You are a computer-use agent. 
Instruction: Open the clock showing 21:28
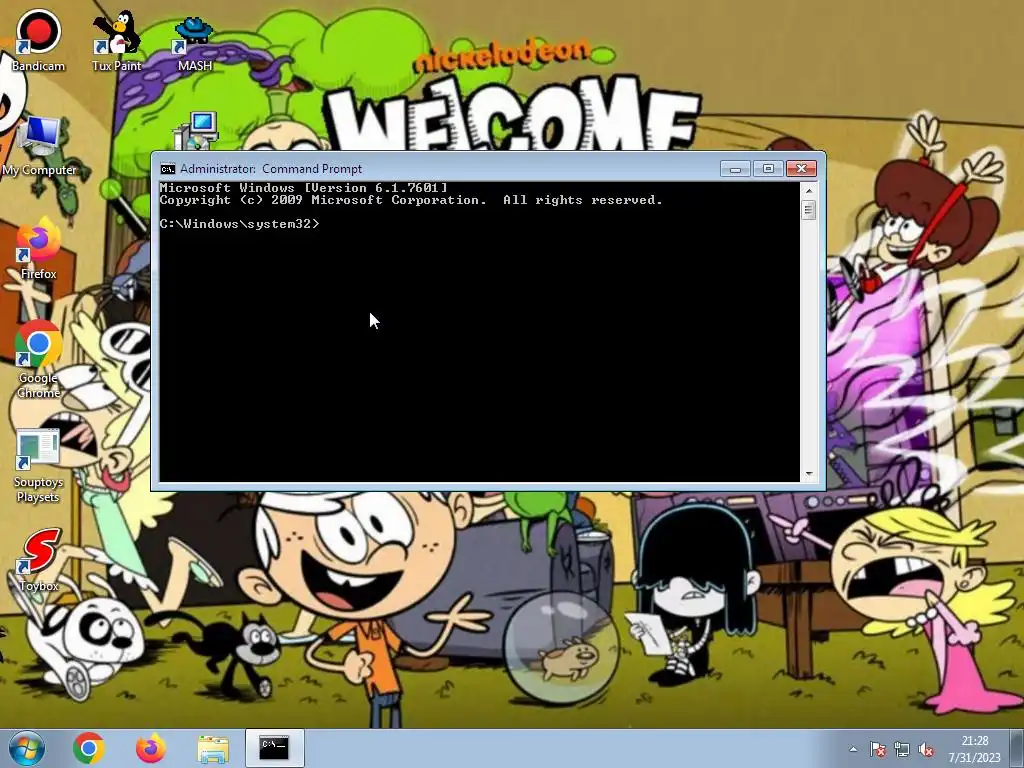click(974, 741)
